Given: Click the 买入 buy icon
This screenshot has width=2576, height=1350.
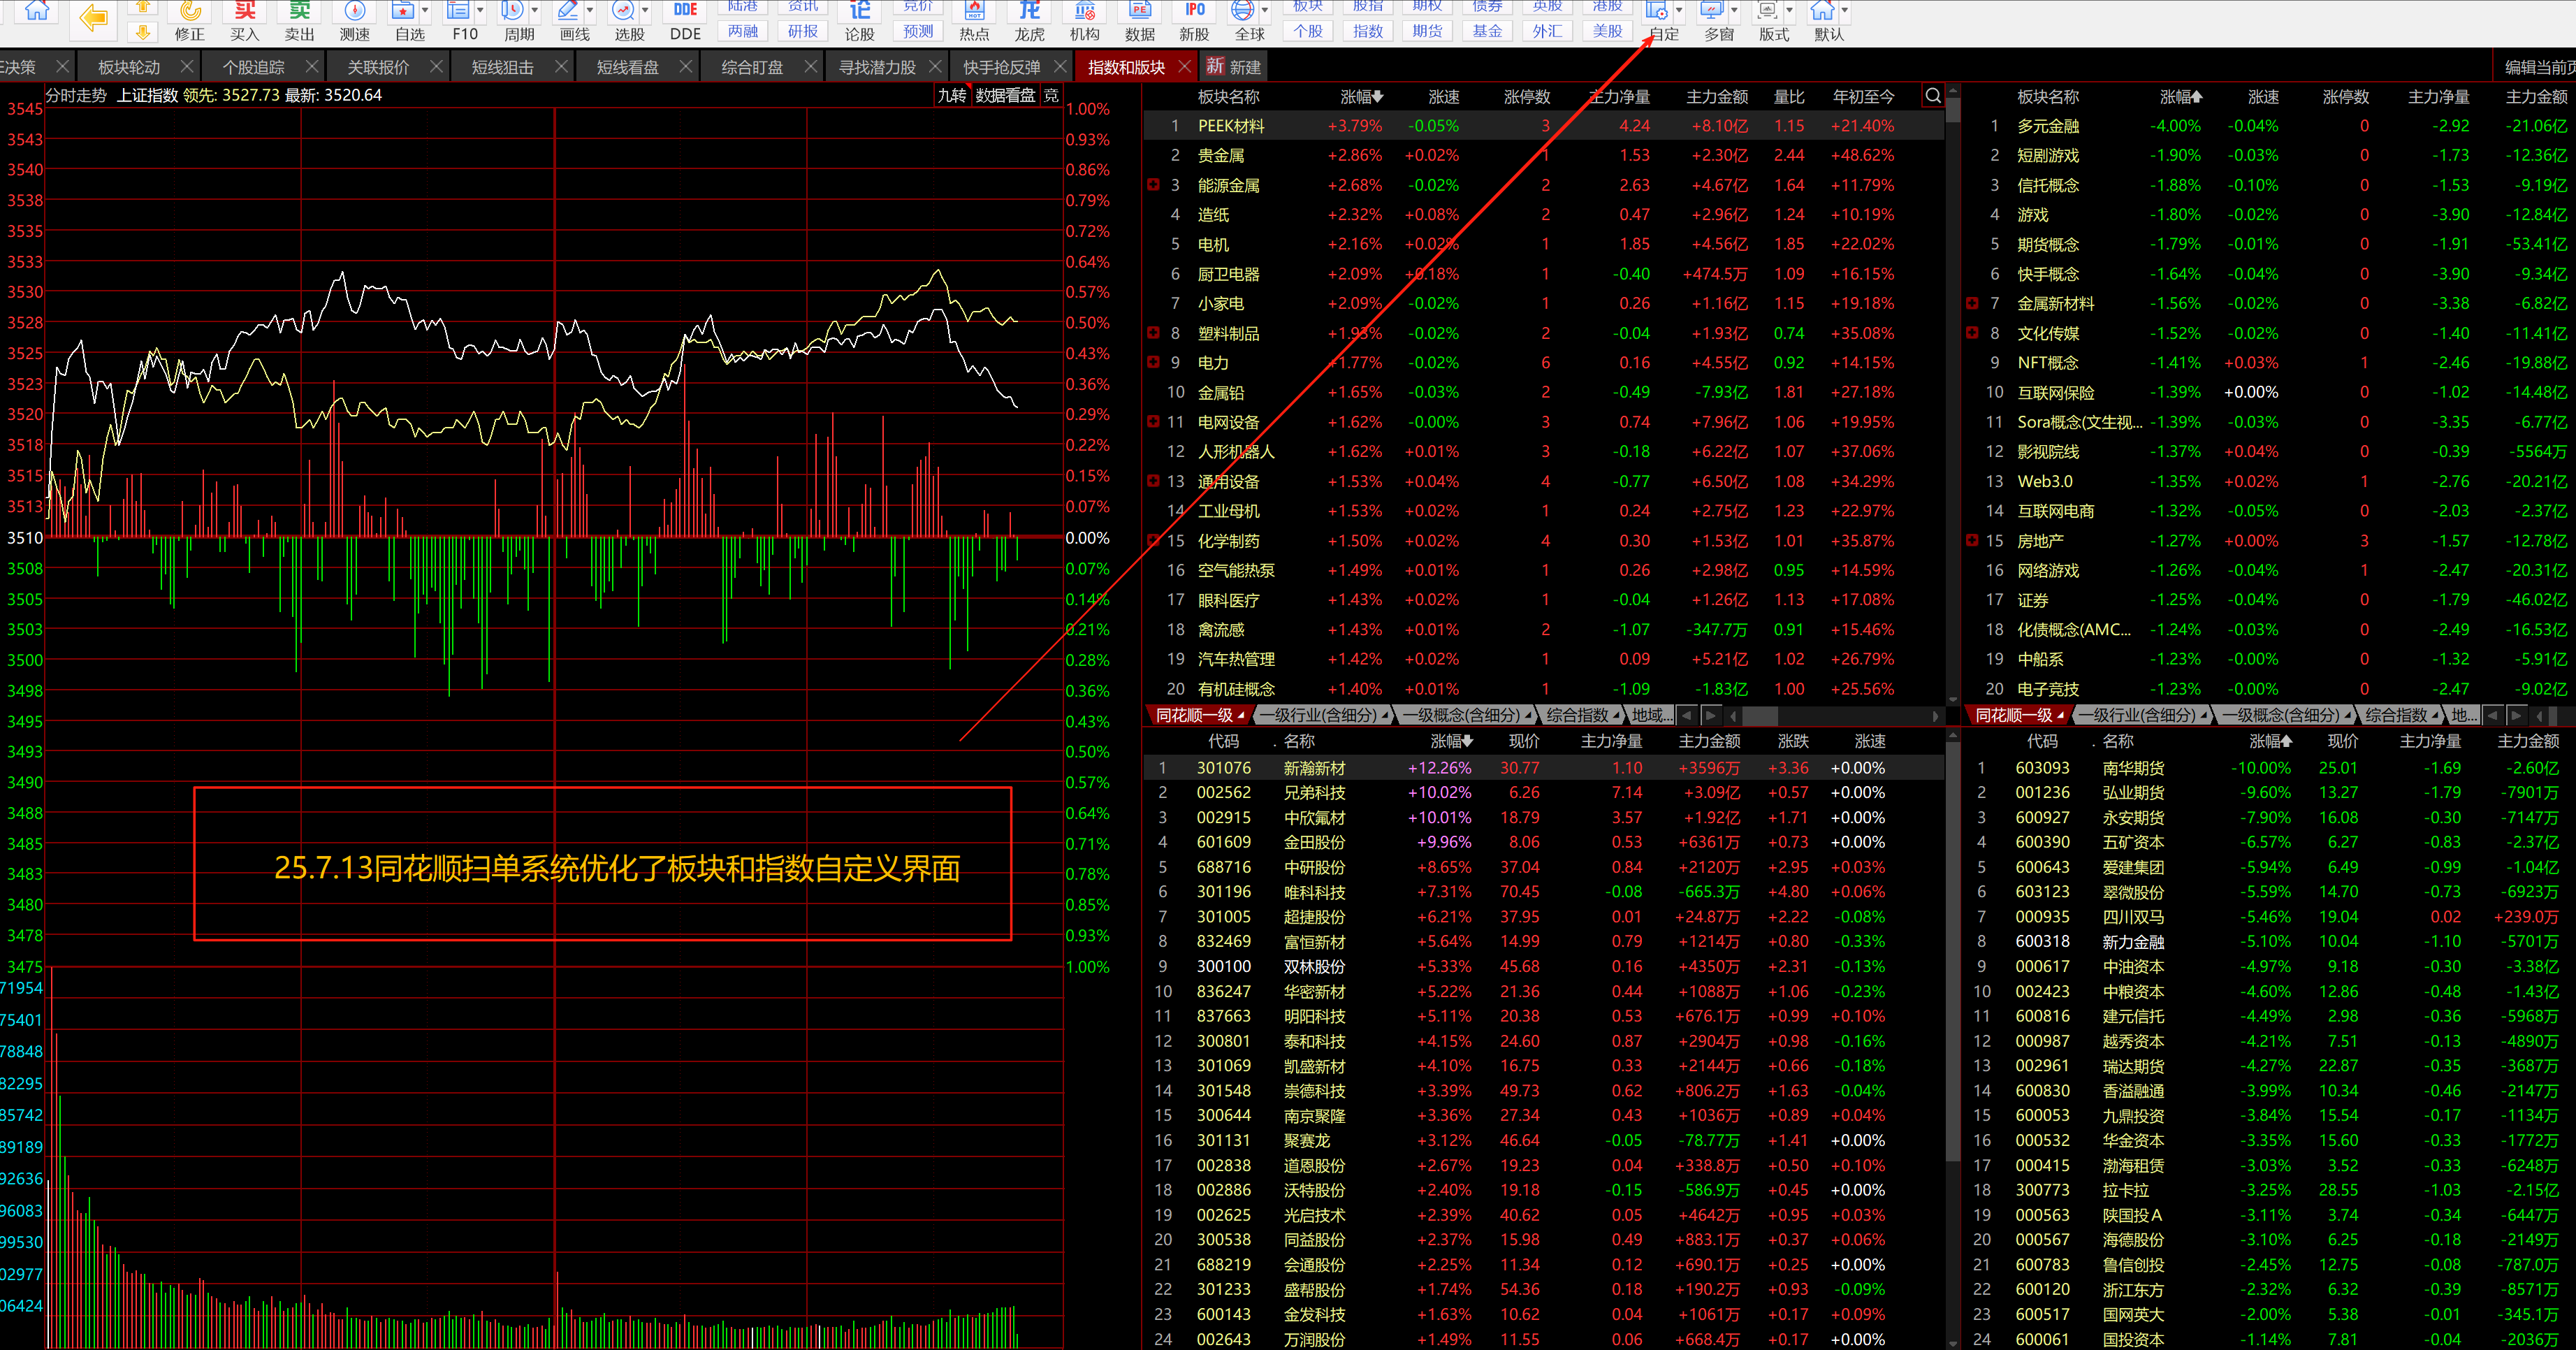Looking at the screenshot, I should click(x=244, y=21).
